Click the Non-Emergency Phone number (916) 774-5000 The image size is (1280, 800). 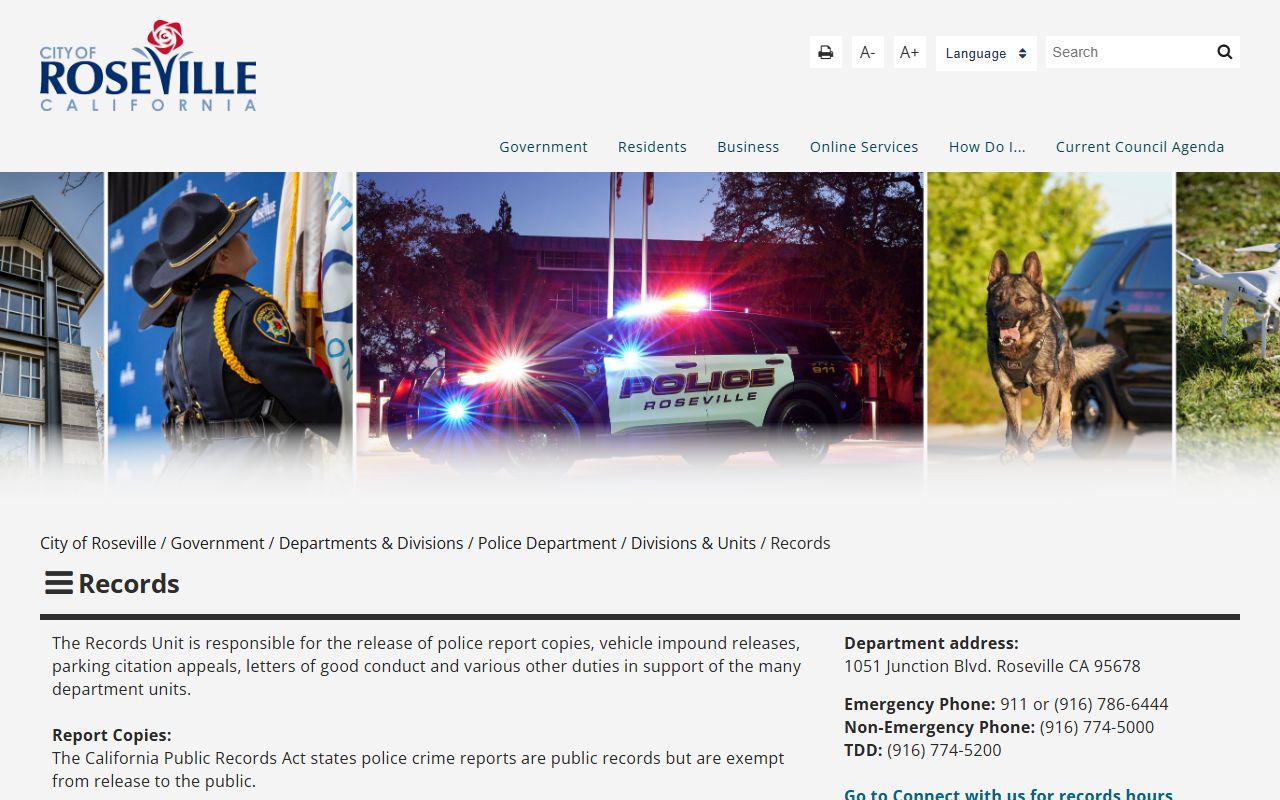coord(1097,727)
